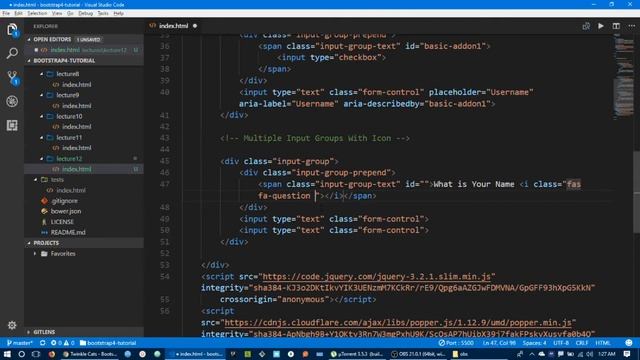Follow the jquery-3.2.1.slim.min.js URL link
Image resolution: width=640 pixels, height=360 pixels.
376,277
